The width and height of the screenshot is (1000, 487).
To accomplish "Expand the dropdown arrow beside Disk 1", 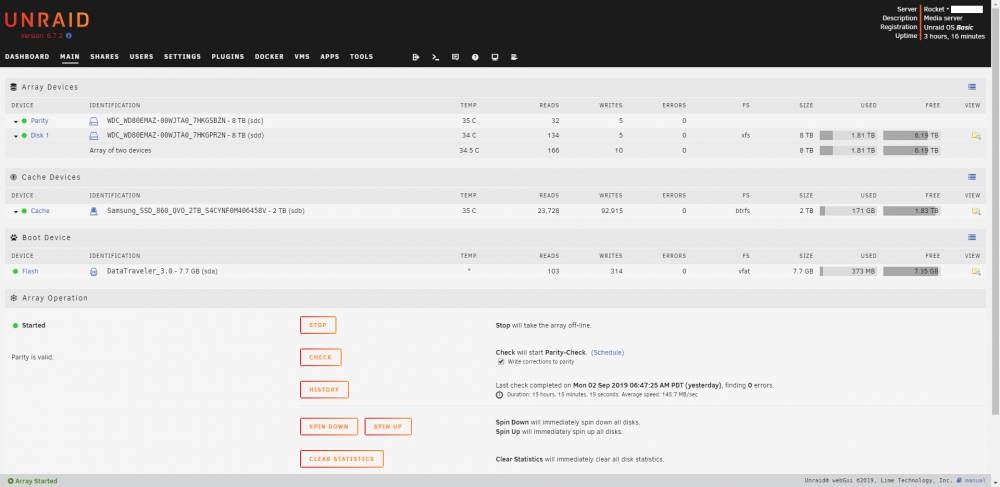I will (15, 136).
